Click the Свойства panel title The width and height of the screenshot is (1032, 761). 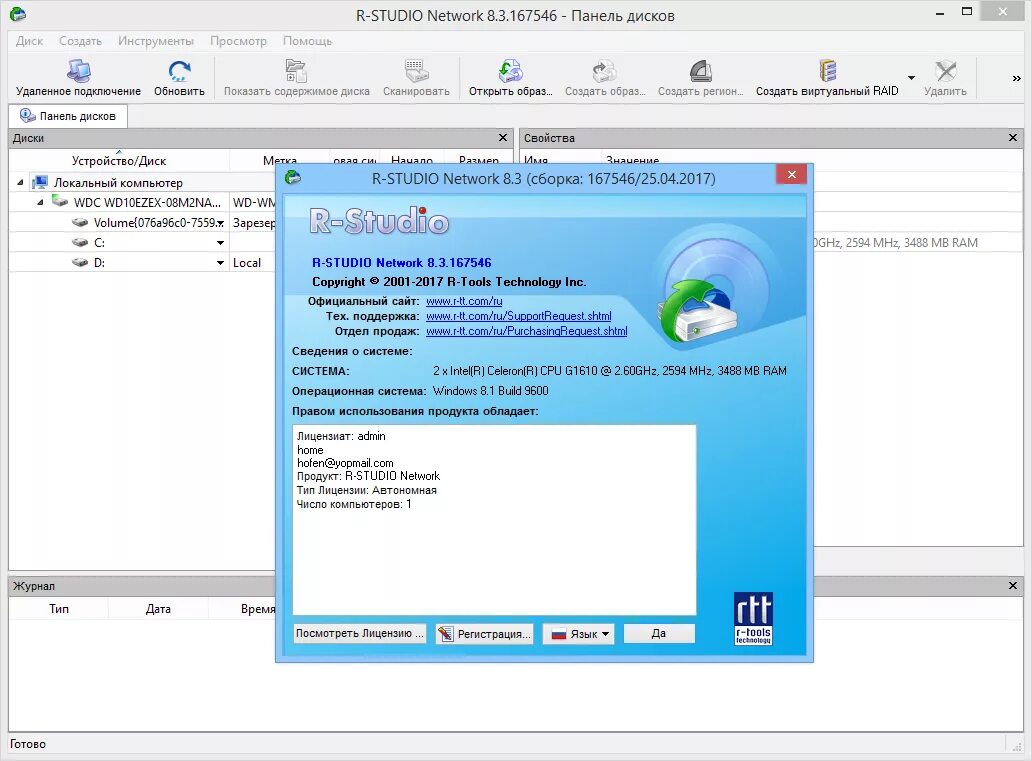(549, 138)
